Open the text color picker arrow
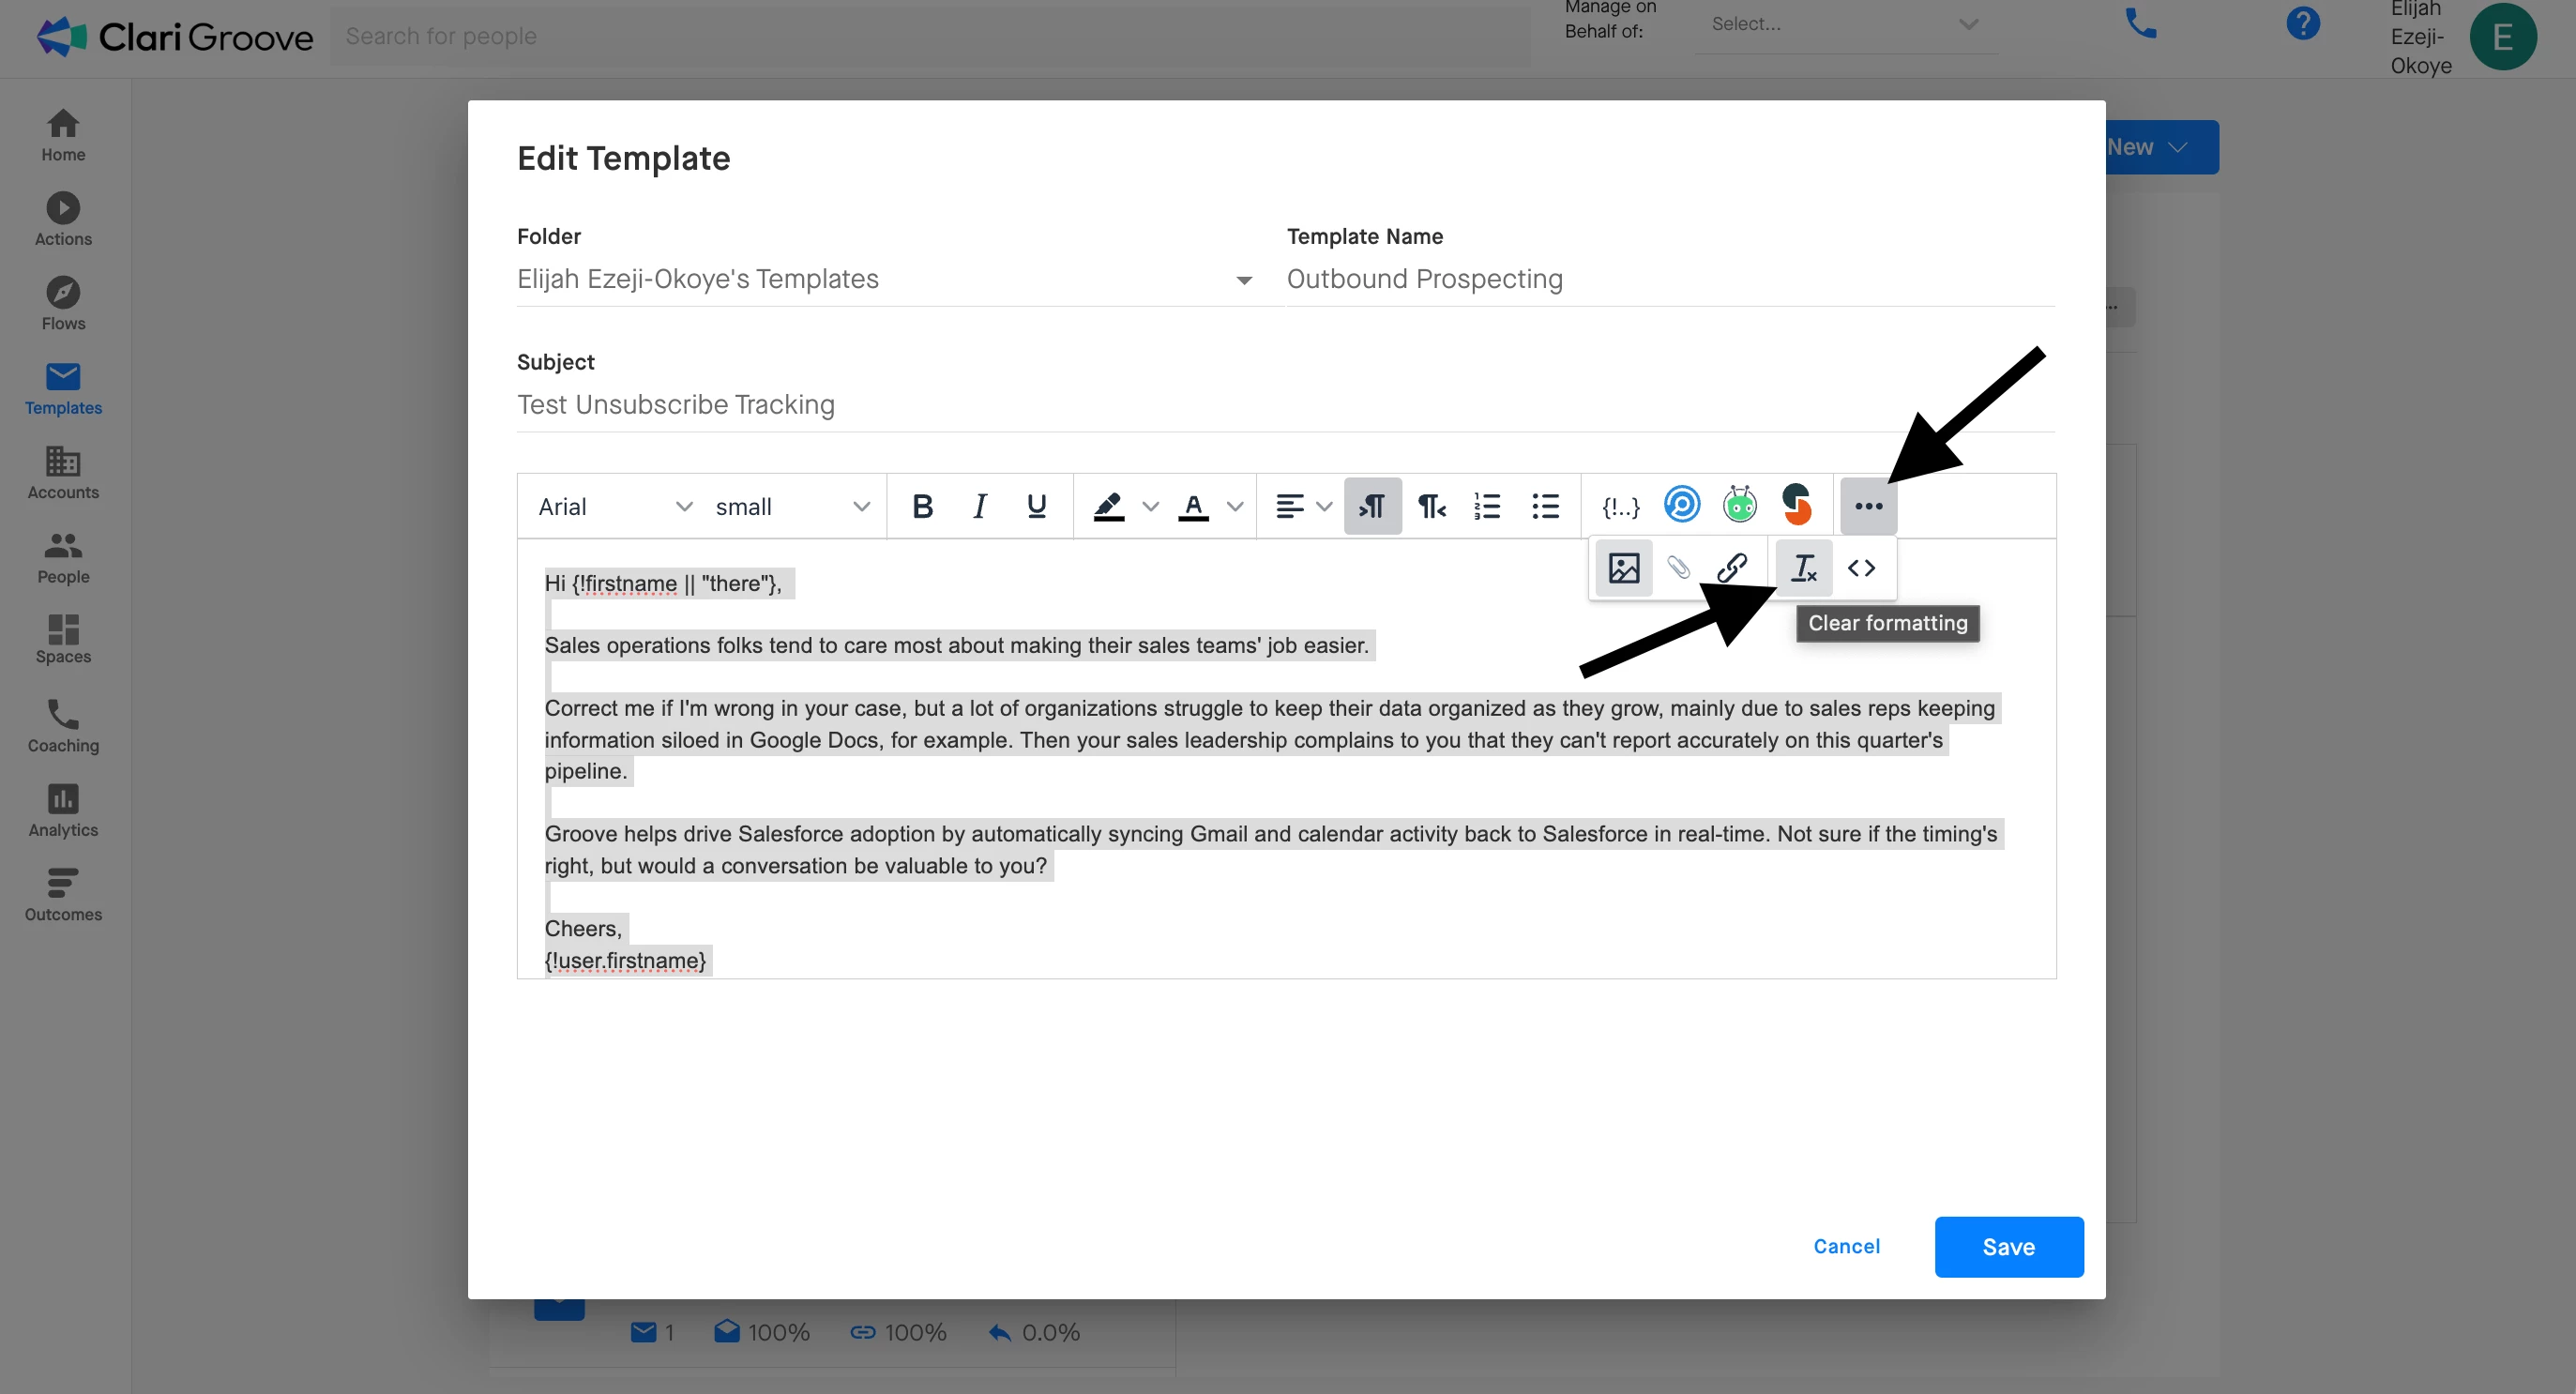2576x1394 pixels. [1235, 507]
